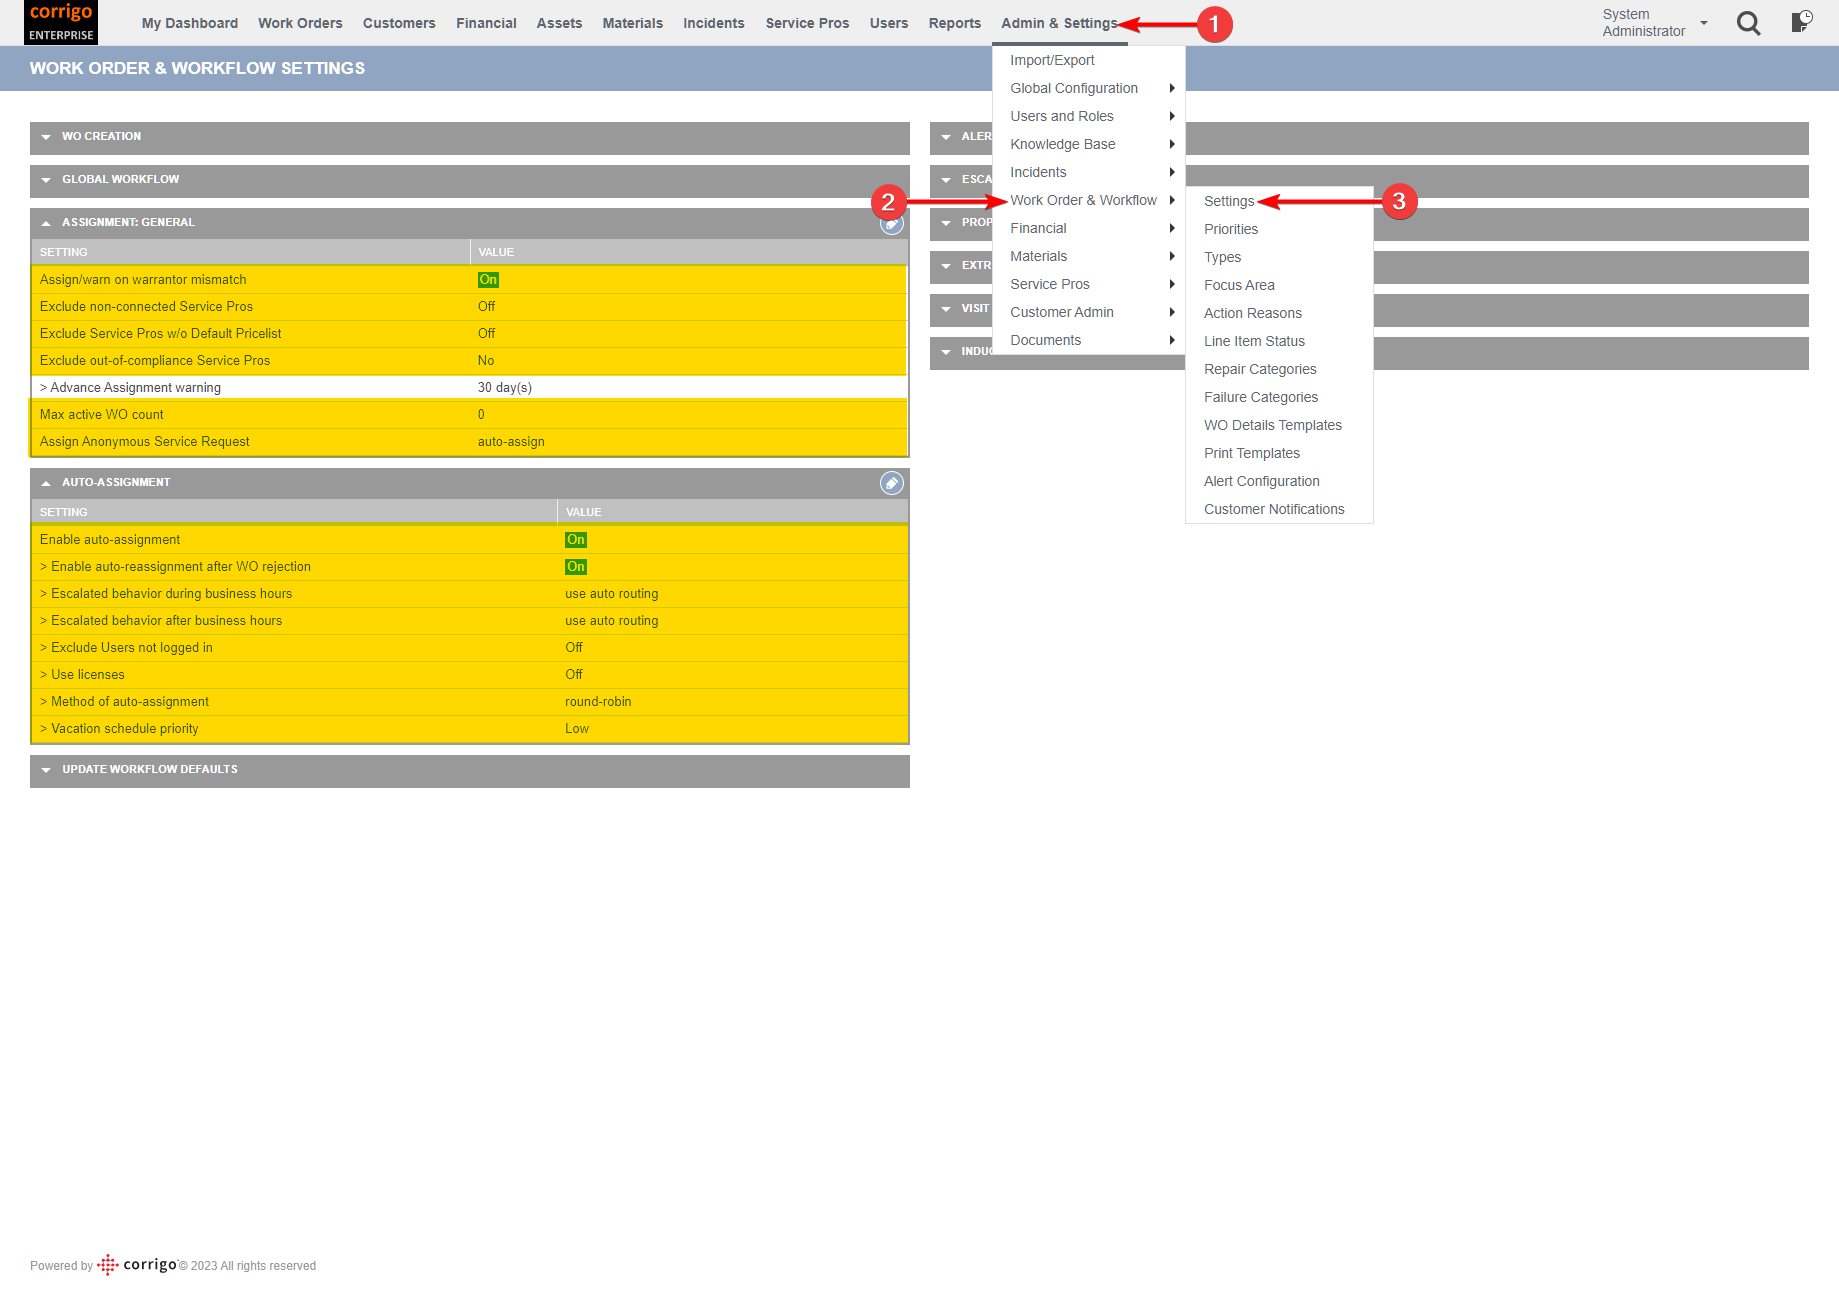
Task: Edit Assignment: General settings via pencil icon
Action: (x=891, y=224)
